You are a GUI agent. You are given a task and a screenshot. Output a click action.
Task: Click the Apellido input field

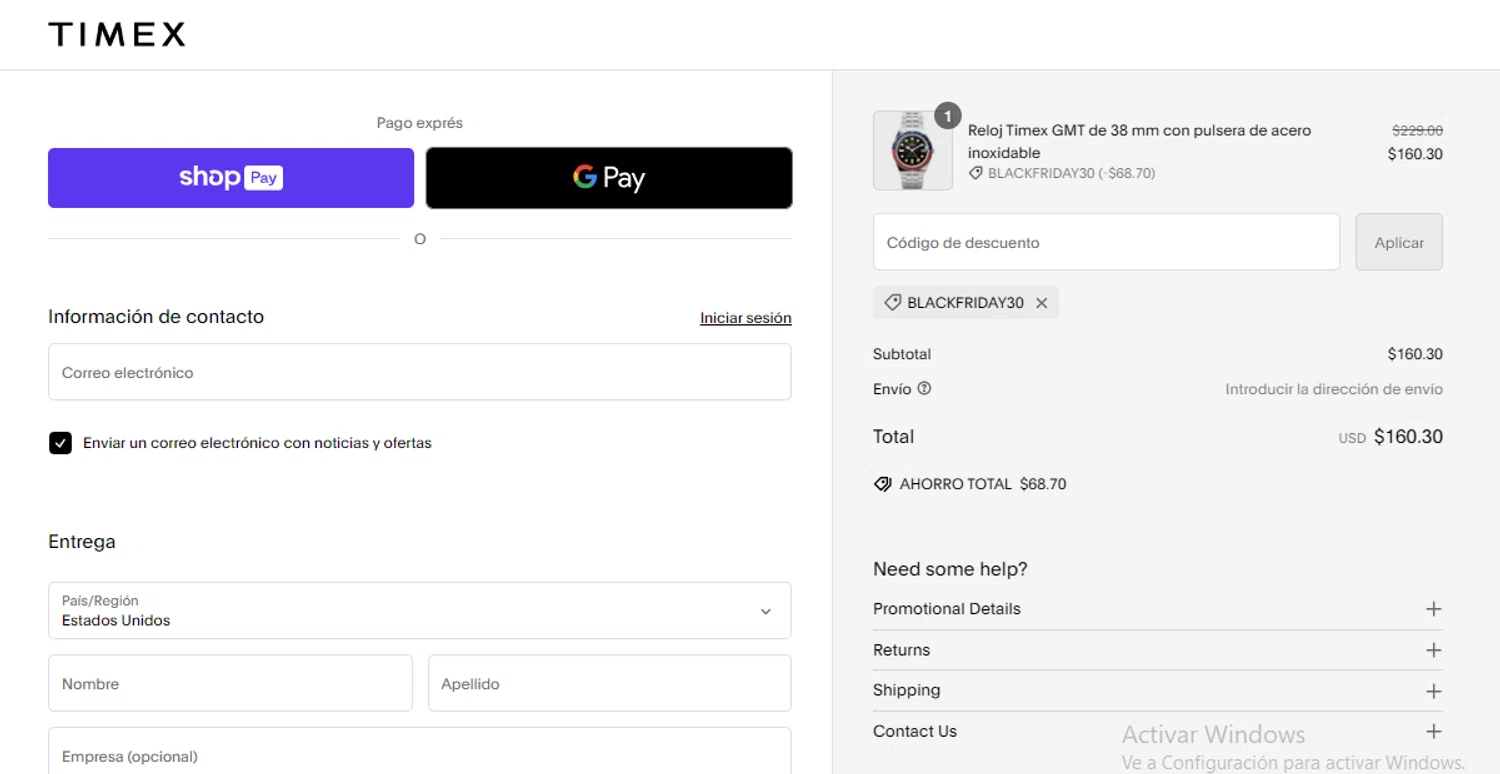[610, 684]
